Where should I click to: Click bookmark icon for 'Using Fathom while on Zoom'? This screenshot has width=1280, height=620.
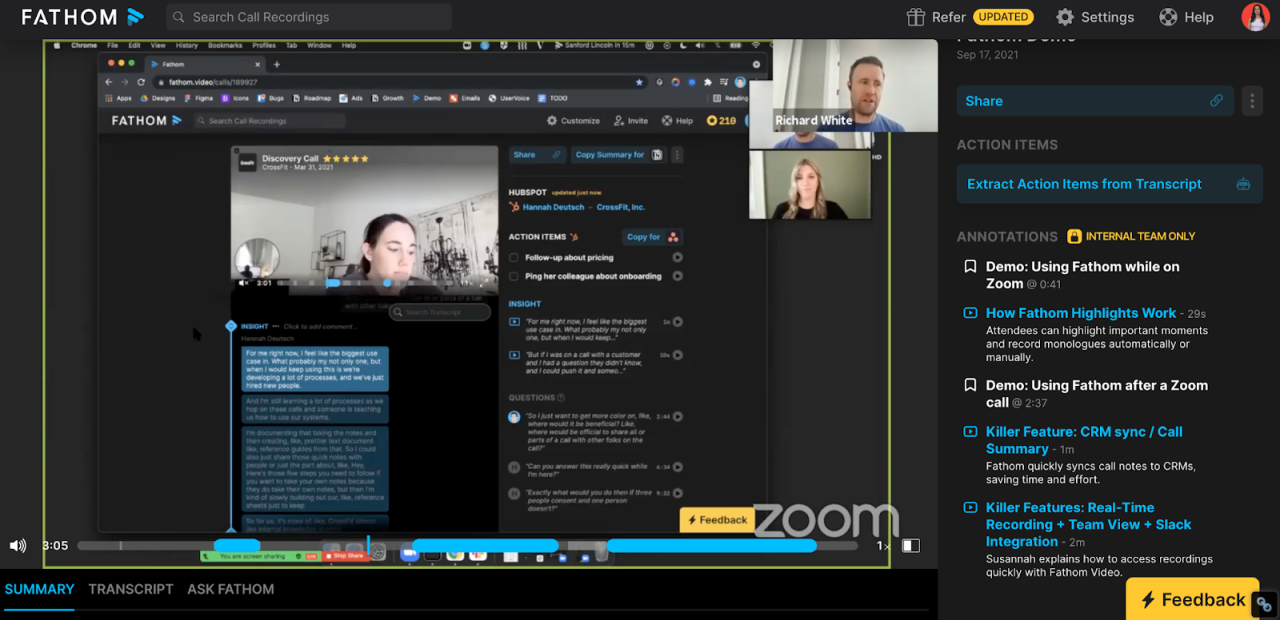click(969, 267)
